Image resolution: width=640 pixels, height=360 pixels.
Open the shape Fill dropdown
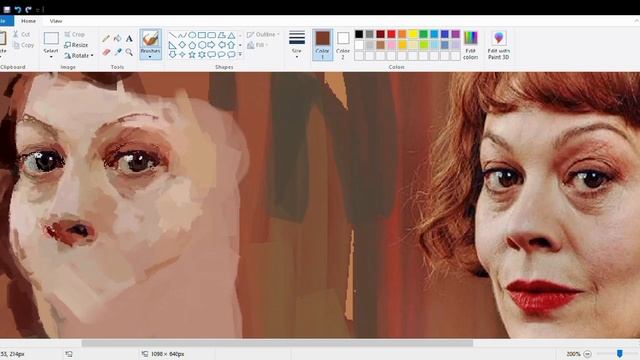pyautogui.click(x=258, y=45)
